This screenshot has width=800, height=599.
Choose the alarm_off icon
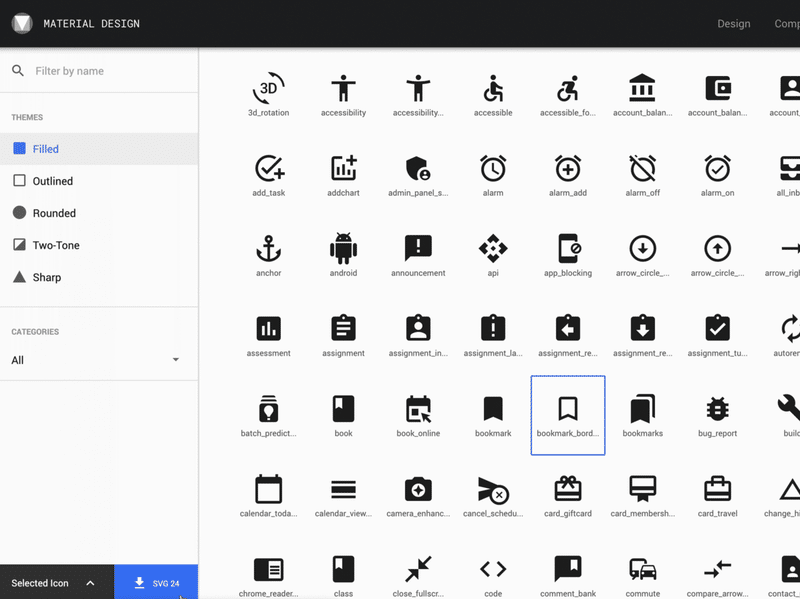click(643, 168)
